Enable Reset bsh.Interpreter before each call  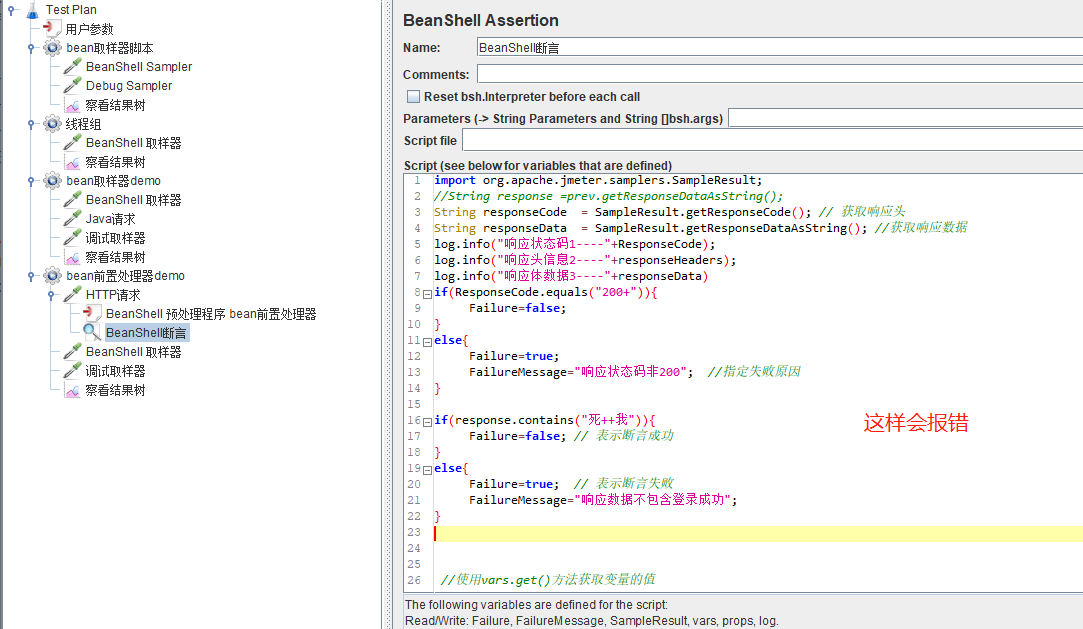click(x=413, y=96)
